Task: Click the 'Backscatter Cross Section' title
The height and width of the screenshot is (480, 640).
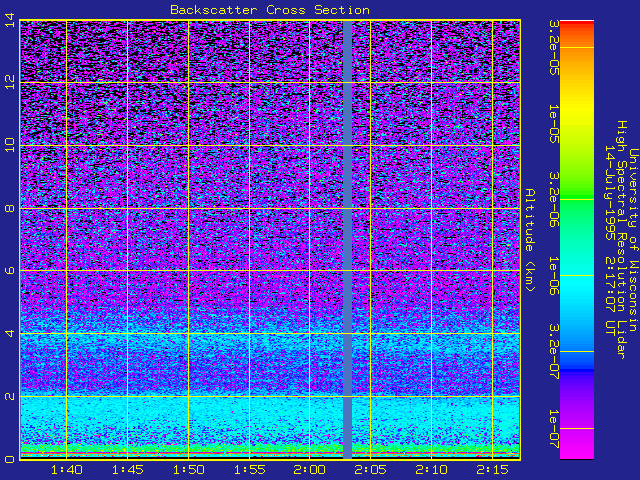Action: [270, 10]
